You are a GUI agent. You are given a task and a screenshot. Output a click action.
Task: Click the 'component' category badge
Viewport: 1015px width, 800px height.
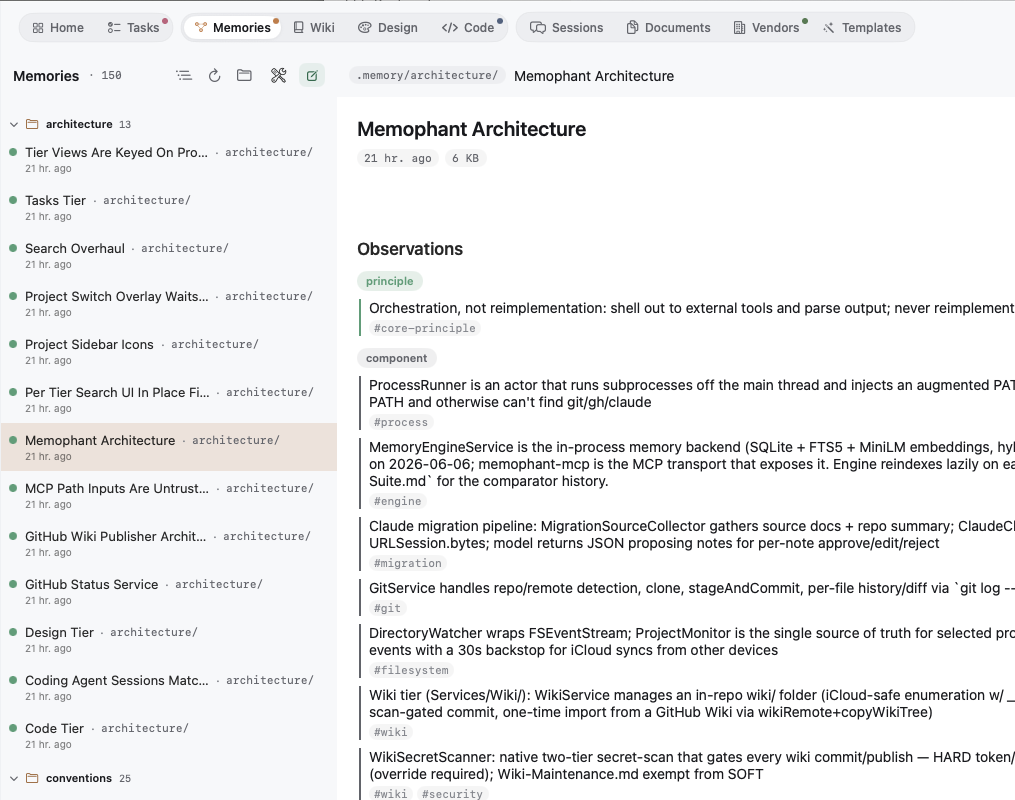click(397, 359)
